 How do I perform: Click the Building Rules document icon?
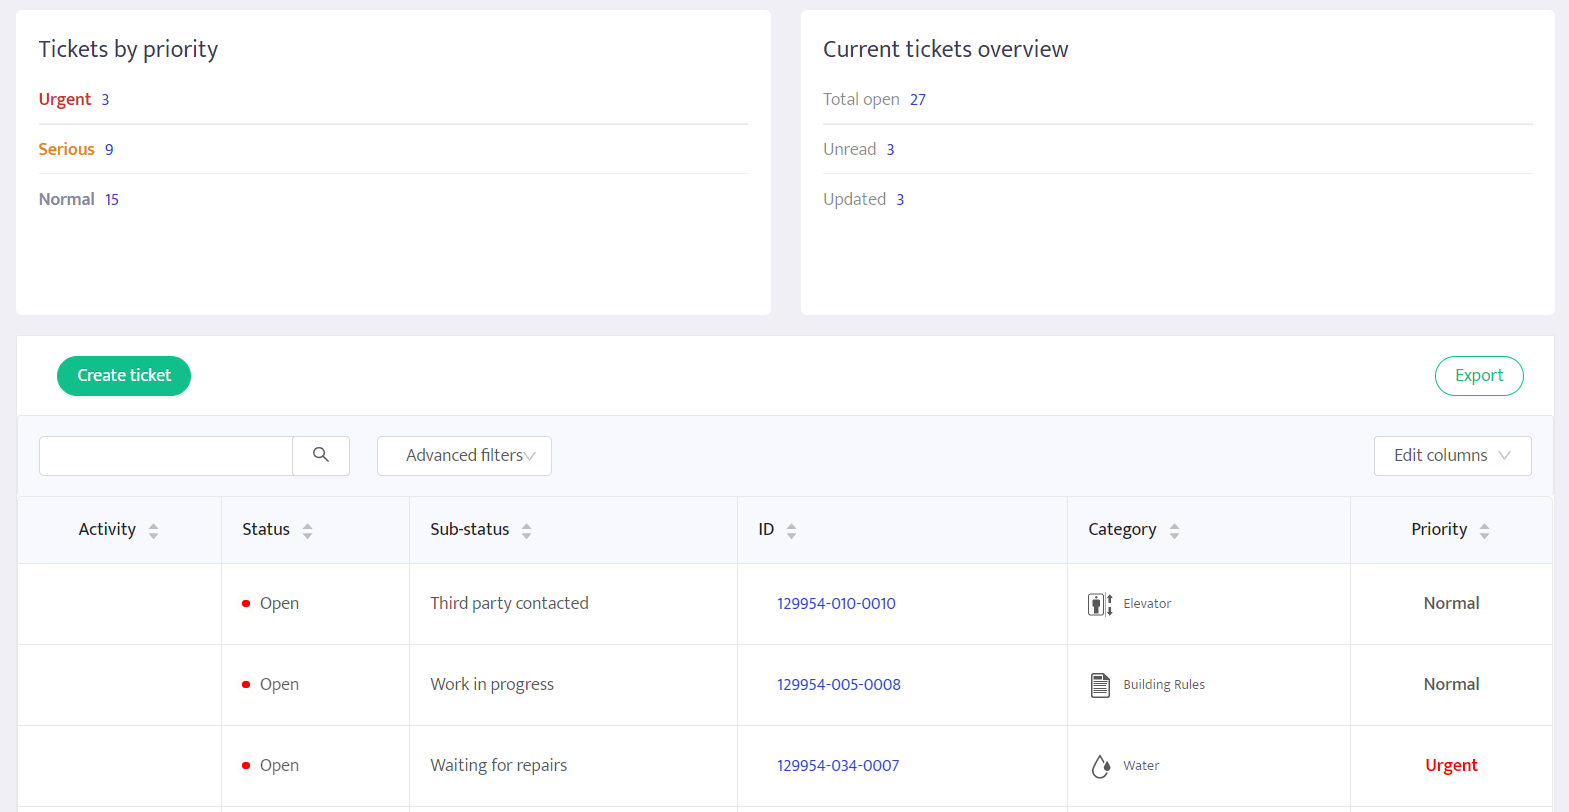pyautogui.click(x=1100, y=685)
